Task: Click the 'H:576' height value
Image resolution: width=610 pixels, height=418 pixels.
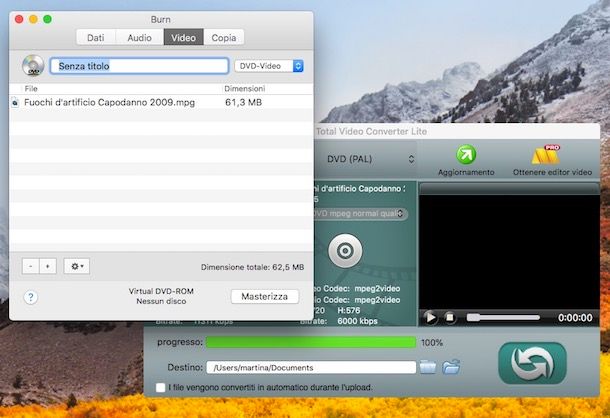Action: coord(349,311)
